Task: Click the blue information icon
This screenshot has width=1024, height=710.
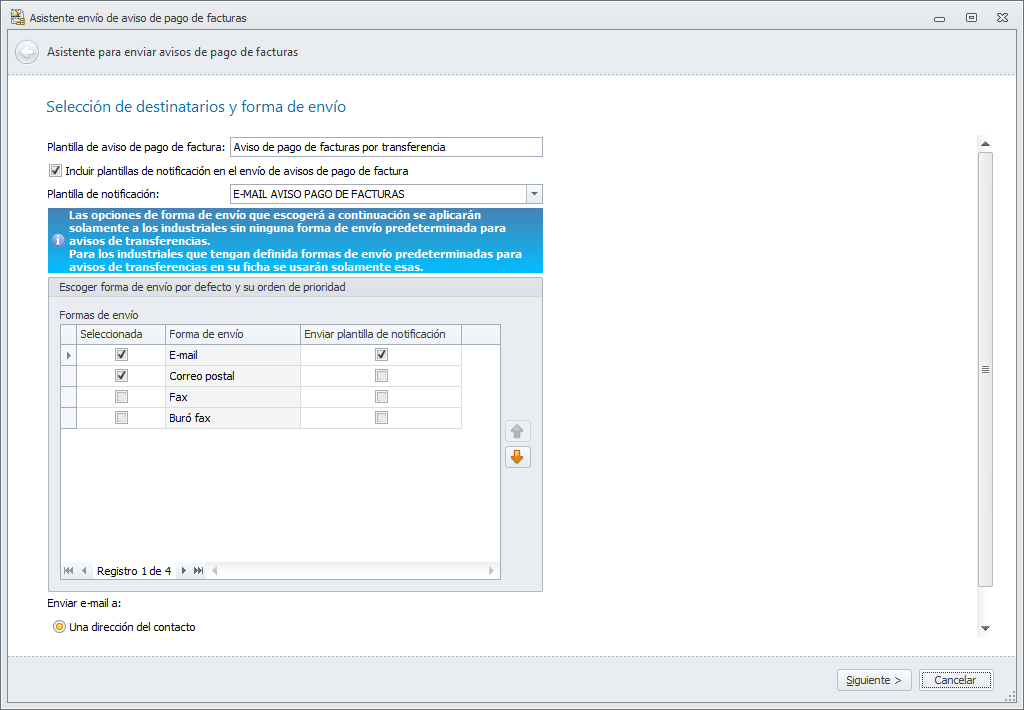Action: click(x=58, y=240)
